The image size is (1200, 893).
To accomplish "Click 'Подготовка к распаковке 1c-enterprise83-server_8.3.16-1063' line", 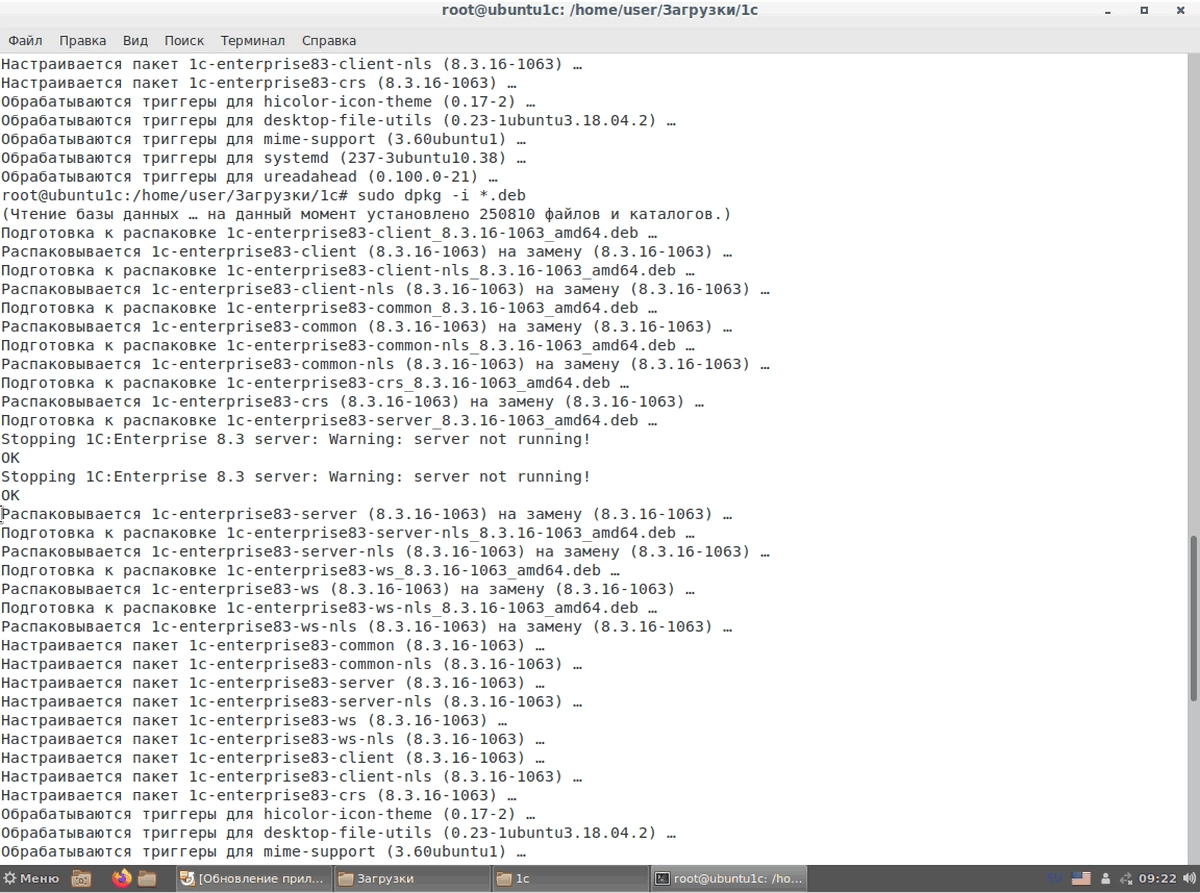I will [x=329, y=420].
